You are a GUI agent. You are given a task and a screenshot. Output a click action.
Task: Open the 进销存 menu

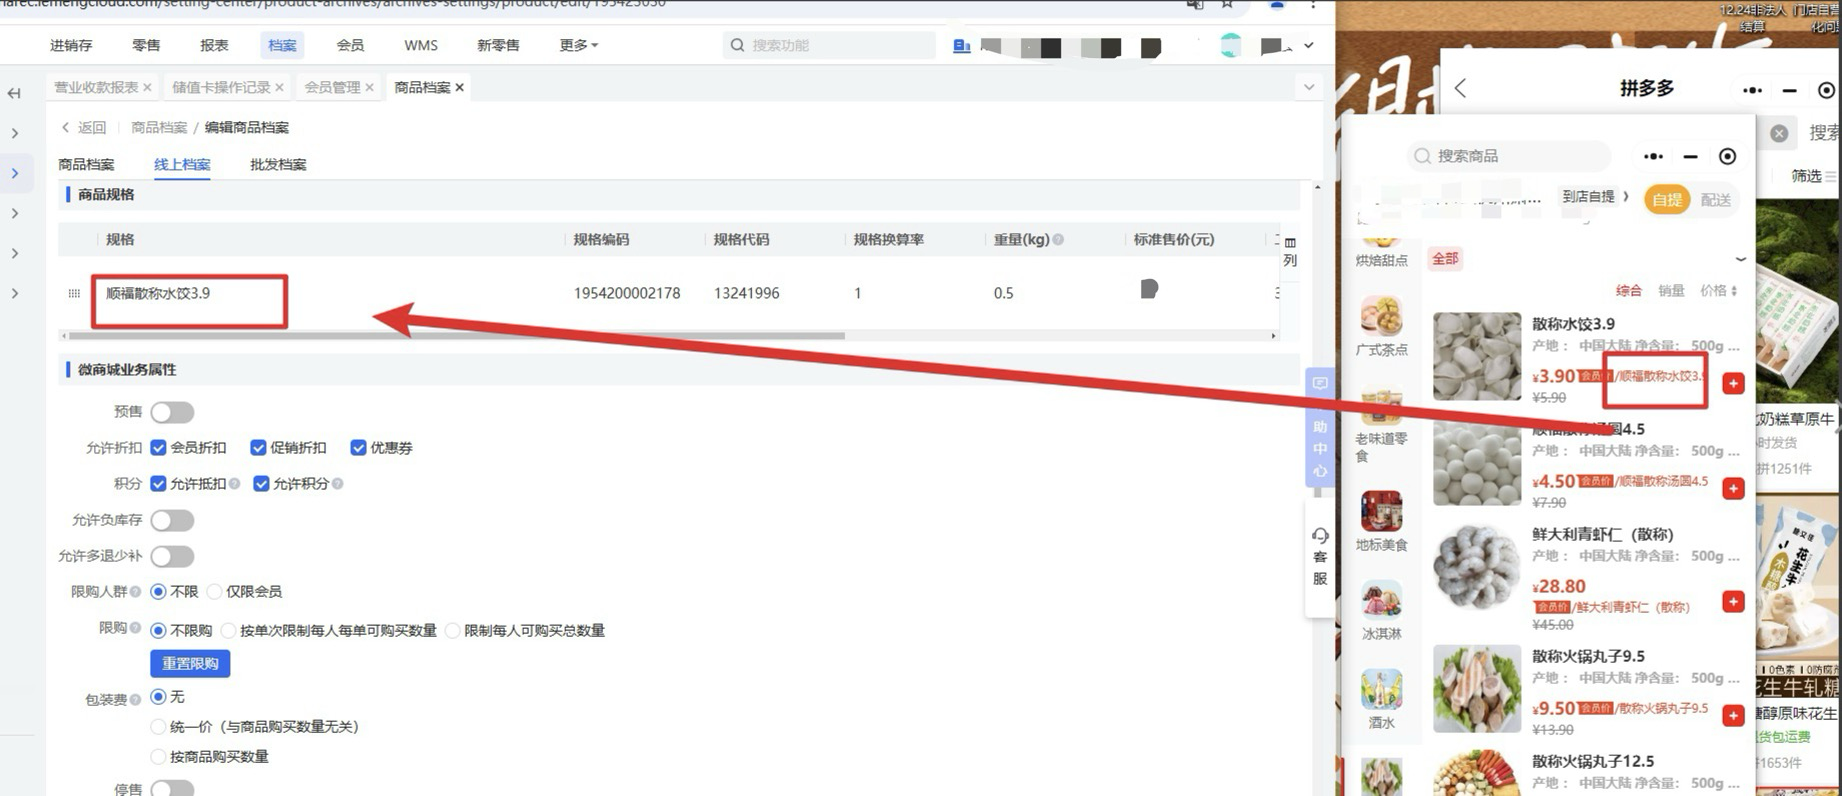pyautogui.click(x=71, y=45)
